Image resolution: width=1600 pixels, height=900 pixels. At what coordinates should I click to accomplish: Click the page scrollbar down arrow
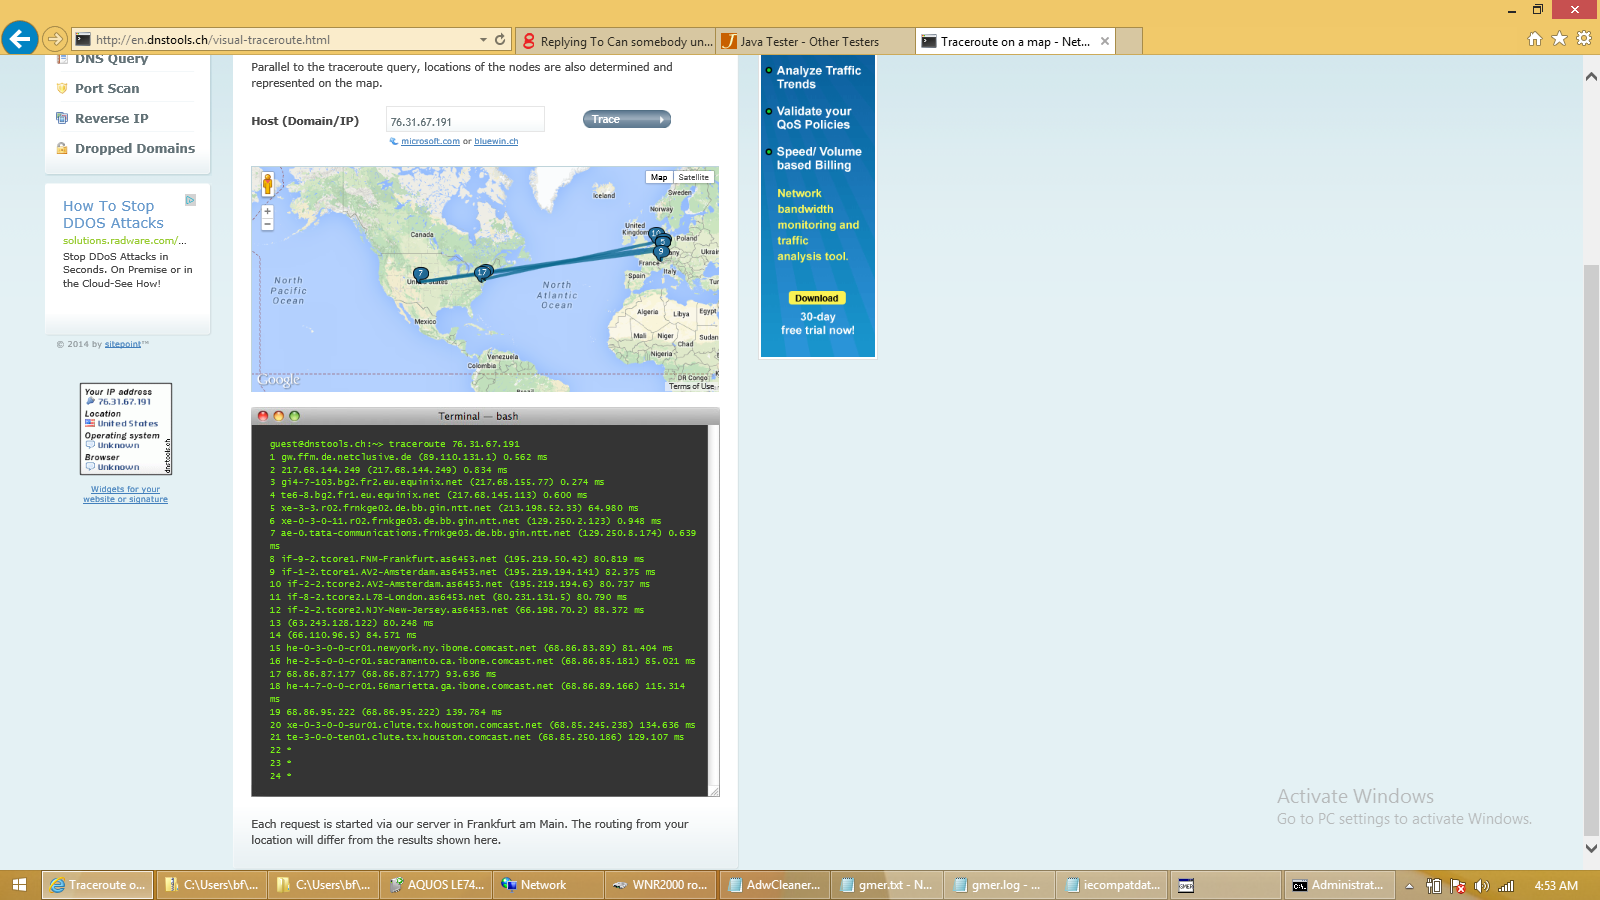click(1591, 848)
